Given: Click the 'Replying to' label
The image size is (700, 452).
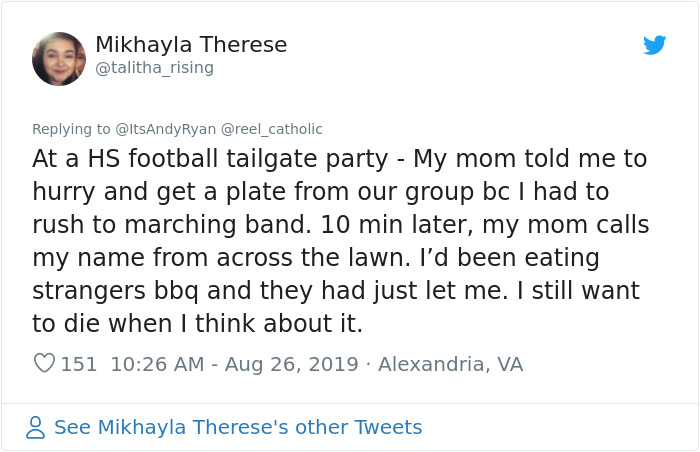Looking at the screenshot, I should point(71,129).
